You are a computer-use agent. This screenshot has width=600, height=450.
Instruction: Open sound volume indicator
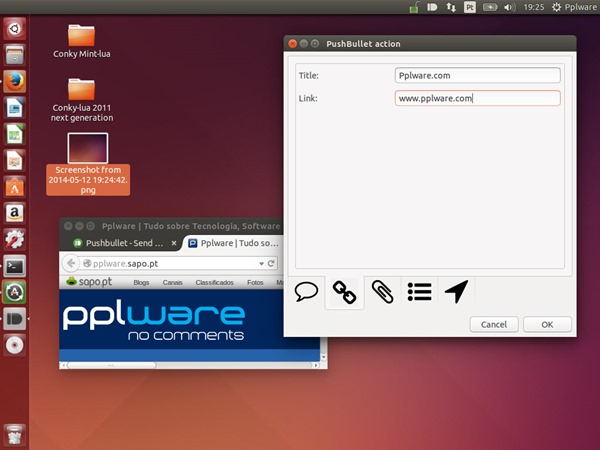509,7
